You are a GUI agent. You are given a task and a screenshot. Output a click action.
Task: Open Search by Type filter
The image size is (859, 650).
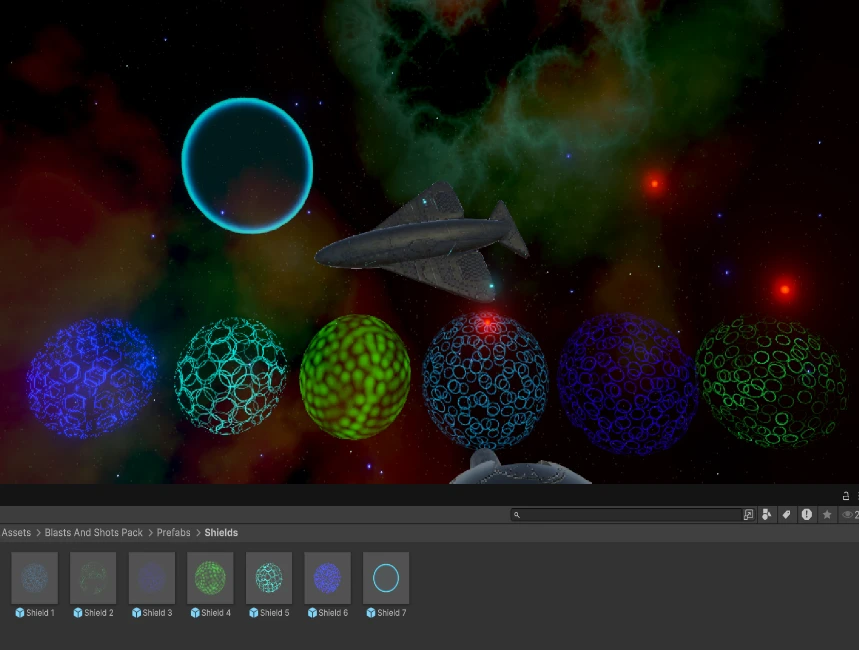point(766,515)
